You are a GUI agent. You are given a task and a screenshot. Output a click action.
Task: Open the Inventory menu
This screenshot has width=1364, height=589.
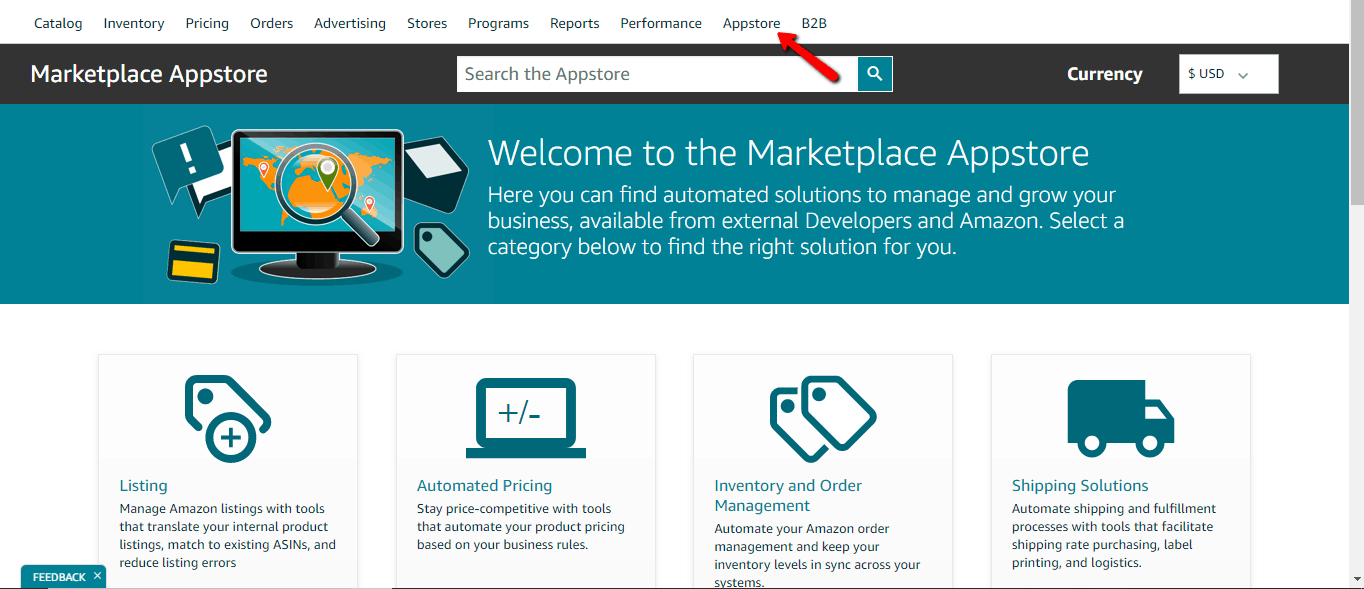point(133,22)
